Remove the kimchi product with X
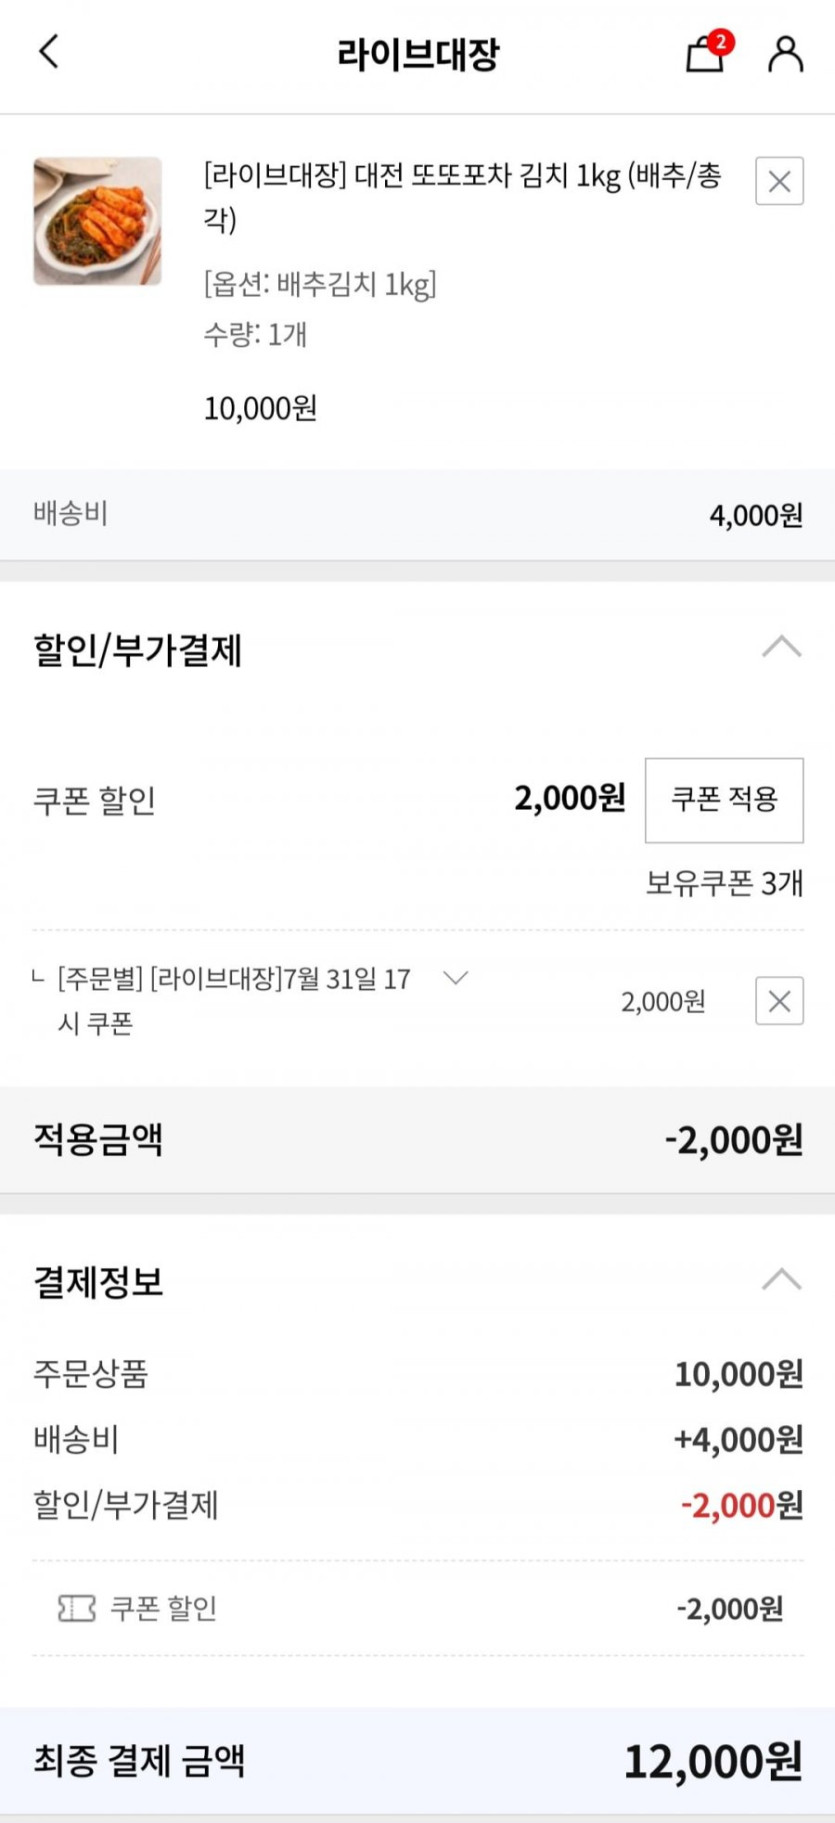835x1823 pixels. [x=779, y=181]
